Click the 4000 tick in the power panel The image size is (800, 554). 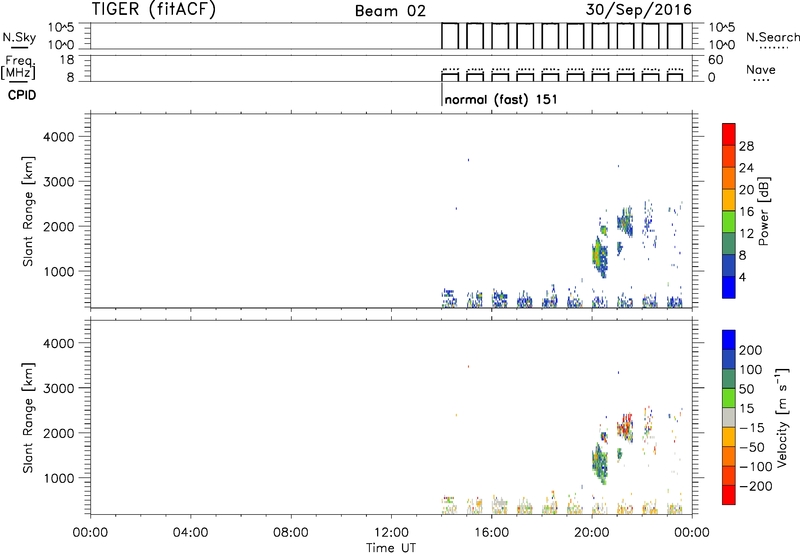[x=59, y=137]
